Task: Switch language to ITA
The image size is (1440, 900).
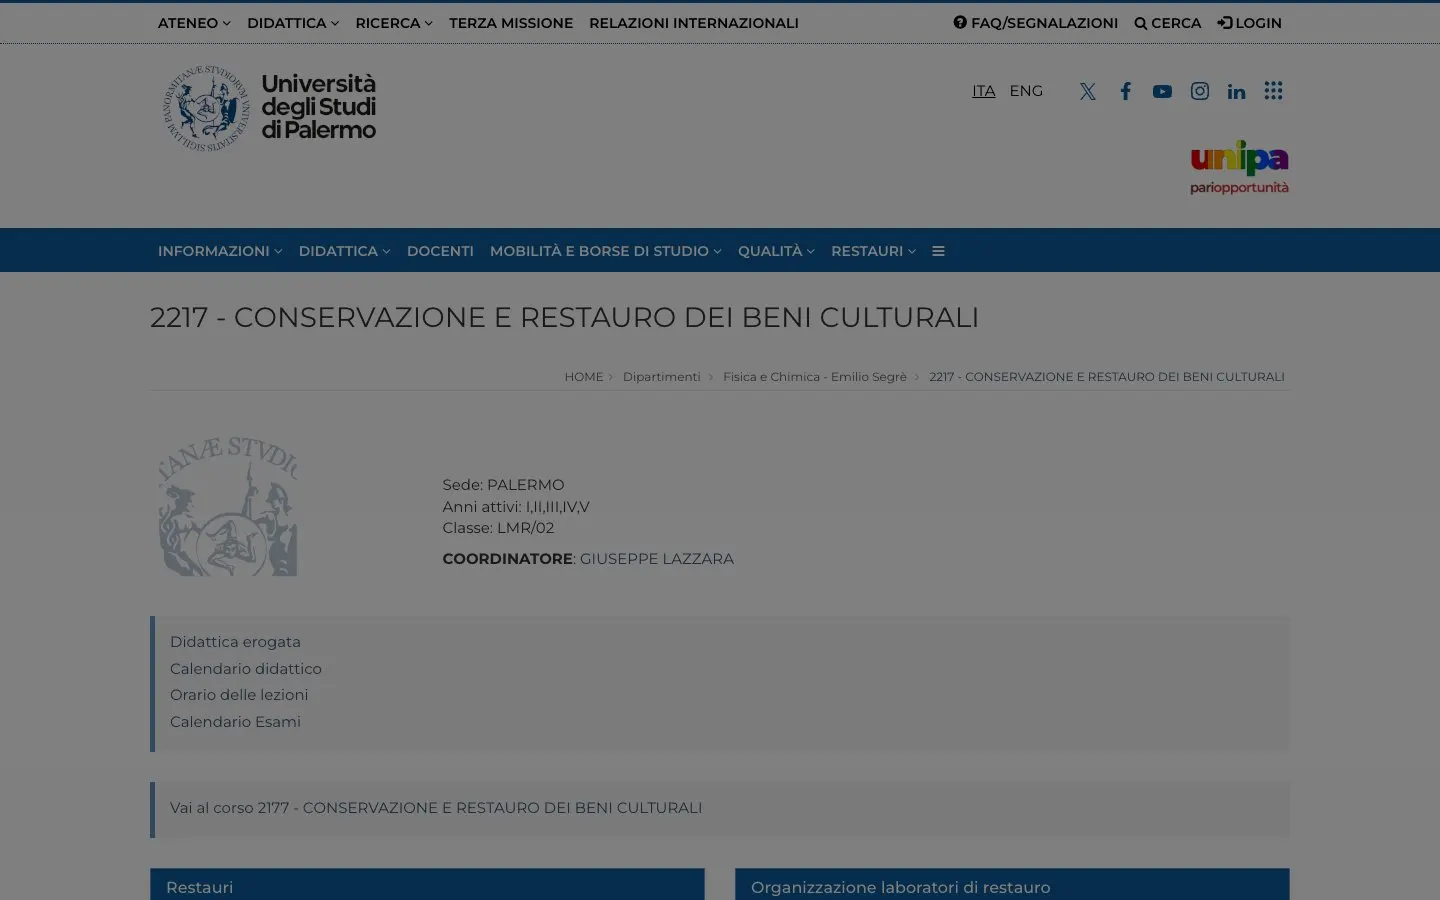Action: click(984, 91)
